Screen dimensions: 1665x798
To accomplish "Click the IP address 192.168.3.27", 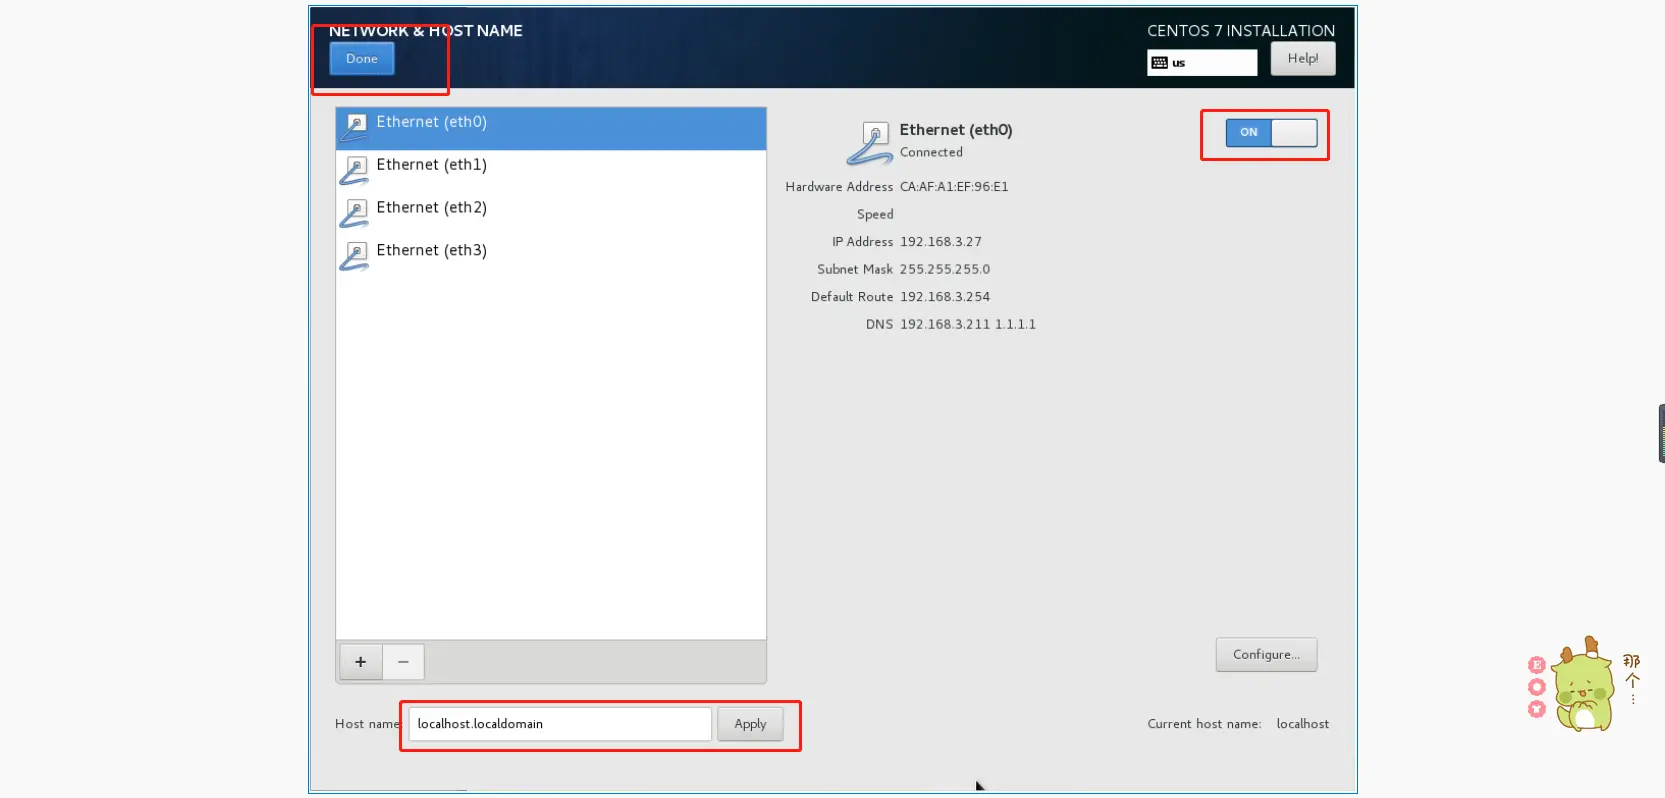I will (x=941, y=242).
